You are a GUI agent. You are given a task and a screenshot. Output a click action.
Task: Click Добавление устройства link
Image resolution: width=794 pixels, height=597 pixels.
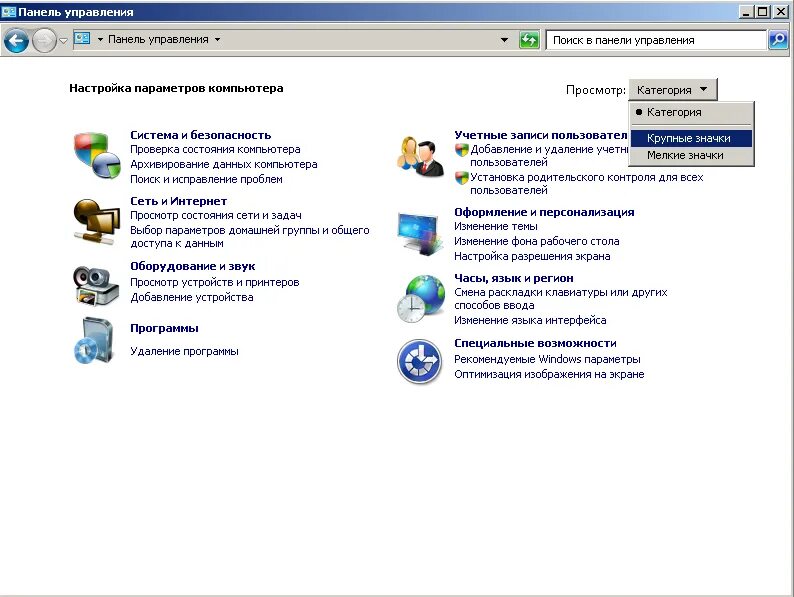192,298
